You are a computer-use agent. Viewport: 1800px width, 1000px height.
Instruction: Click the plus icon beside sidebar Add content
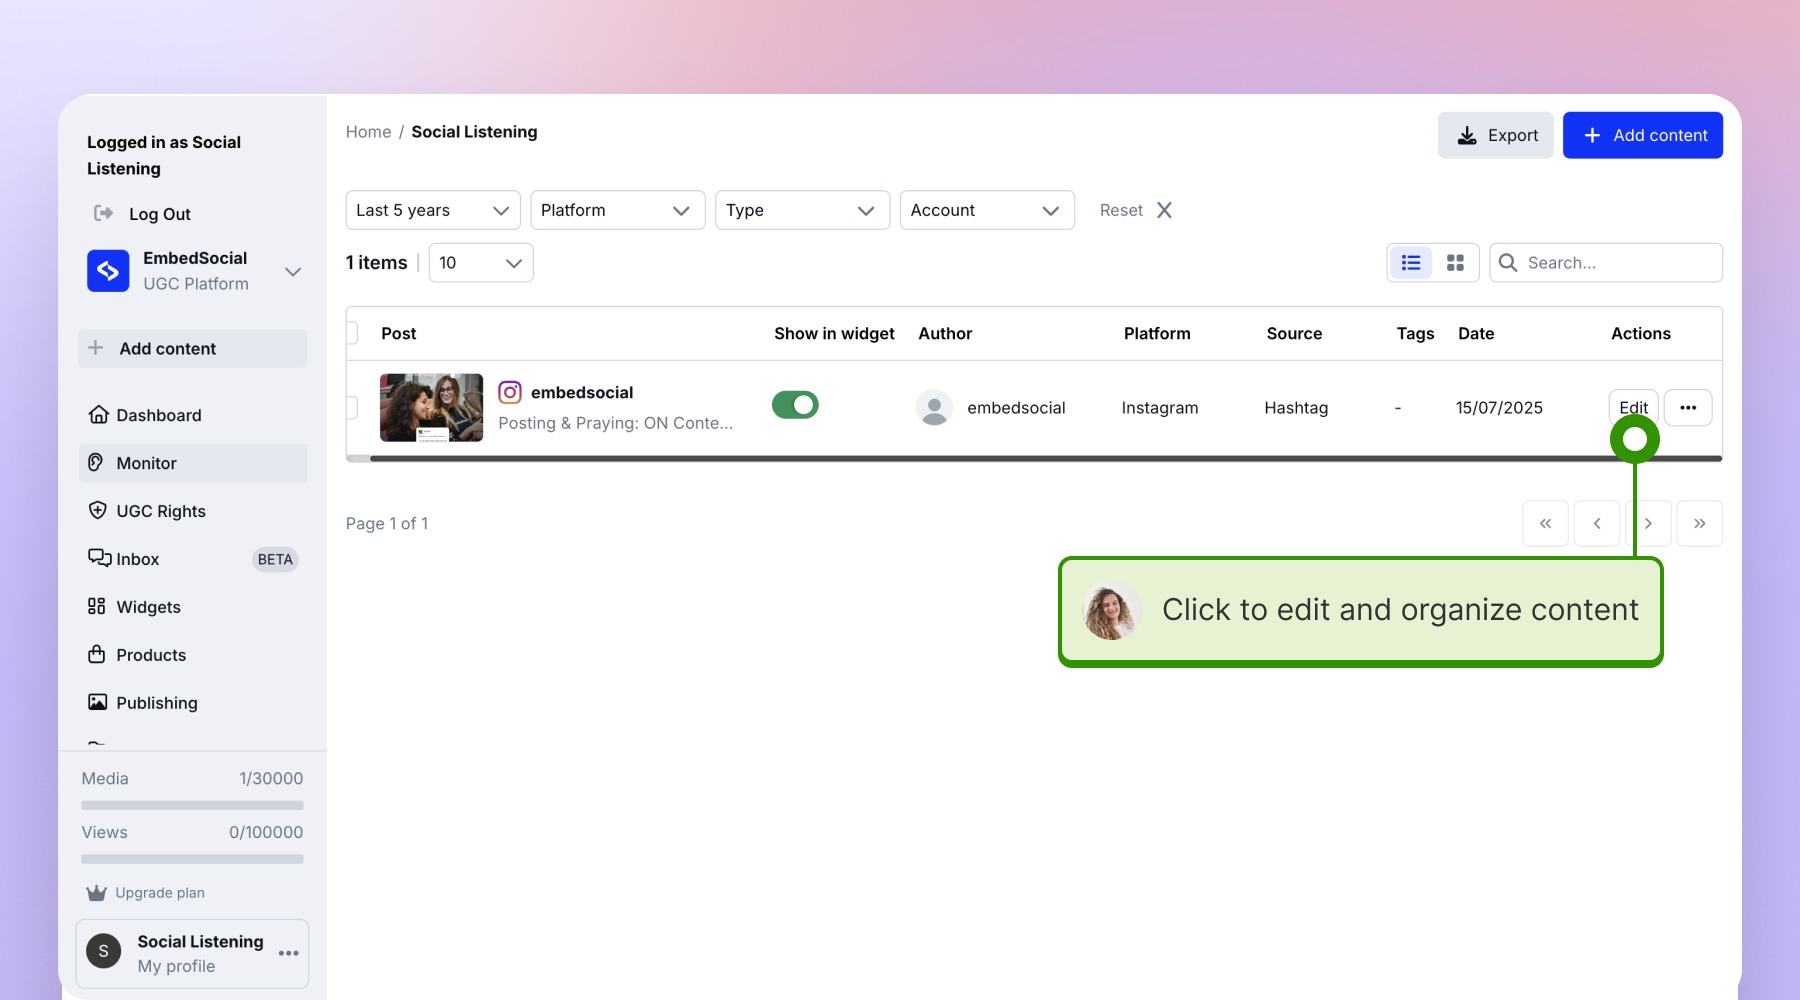point(96,348)
